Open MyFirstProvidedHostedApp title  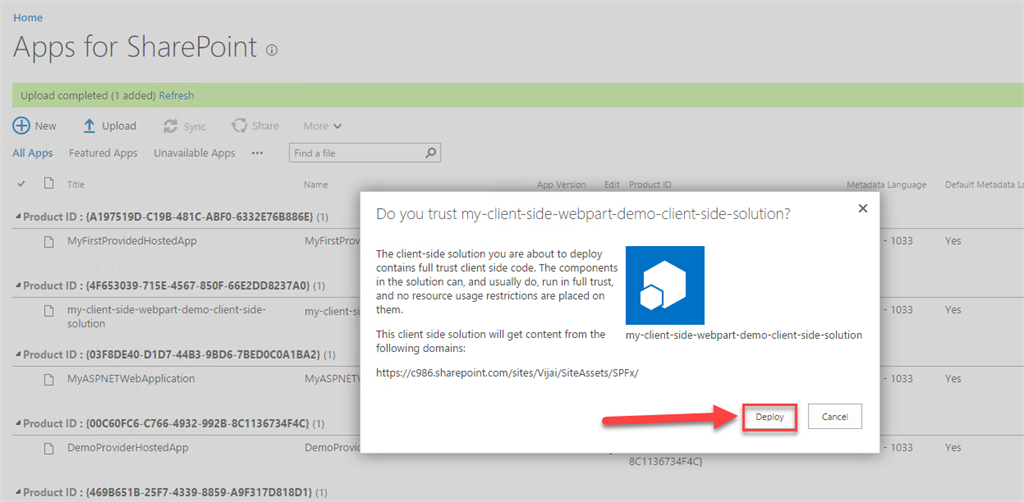coord(132,241)
